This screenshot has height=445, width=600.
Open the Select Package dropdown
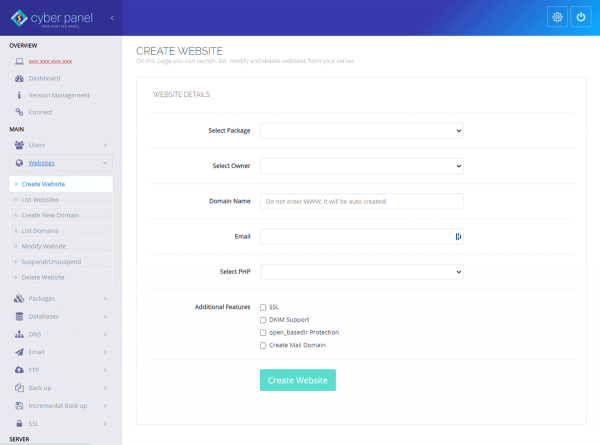pos(362,131)
